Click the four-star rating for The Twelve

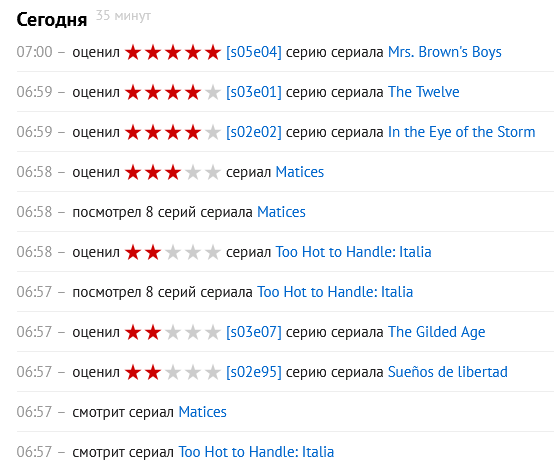173,92
